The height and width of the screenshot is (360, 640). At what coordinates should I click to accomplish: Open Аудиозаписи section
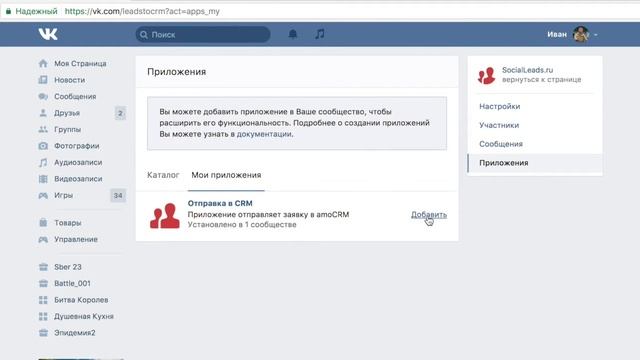pyautogui.click(x=78, y=162)
